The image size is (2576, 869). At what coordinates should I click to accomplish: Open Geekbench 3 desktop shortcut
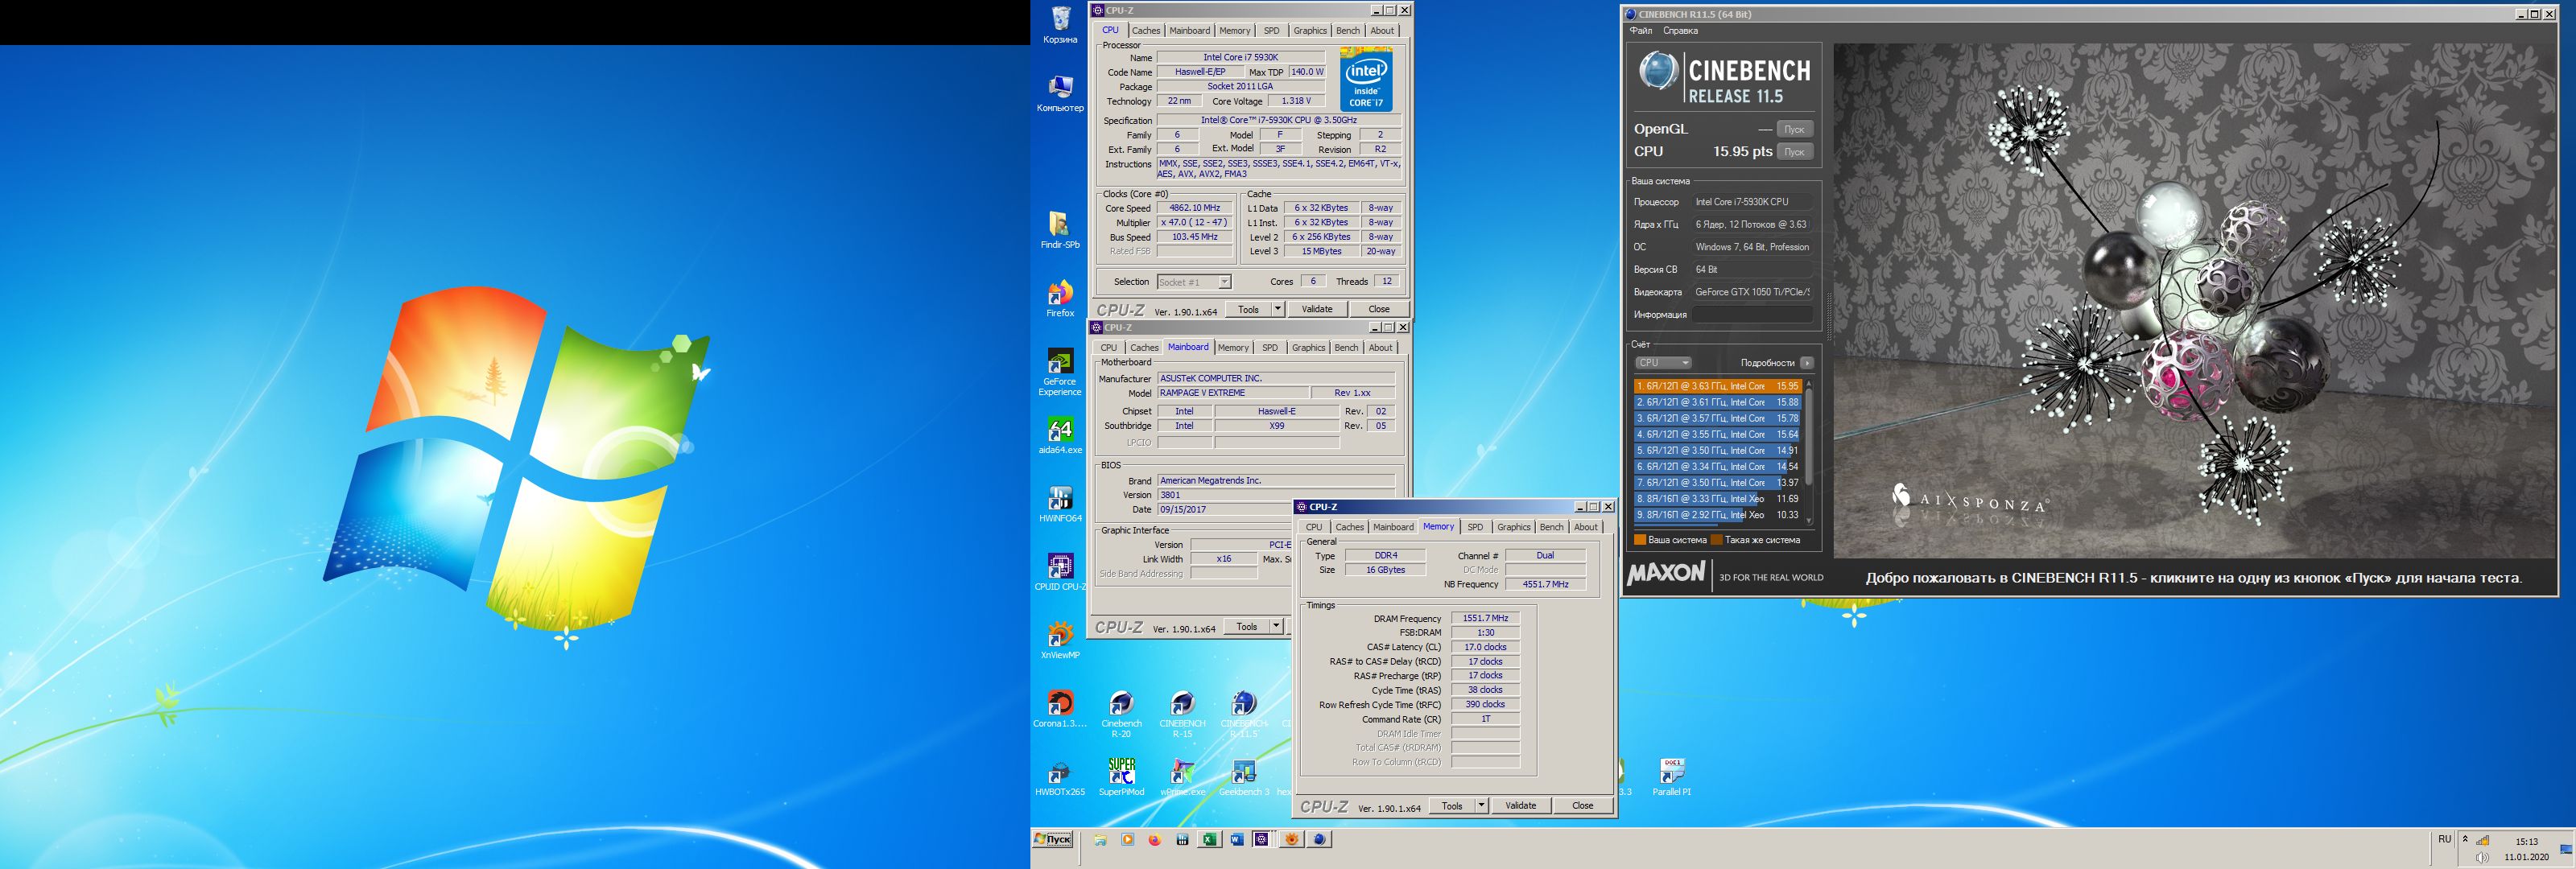1244,777
